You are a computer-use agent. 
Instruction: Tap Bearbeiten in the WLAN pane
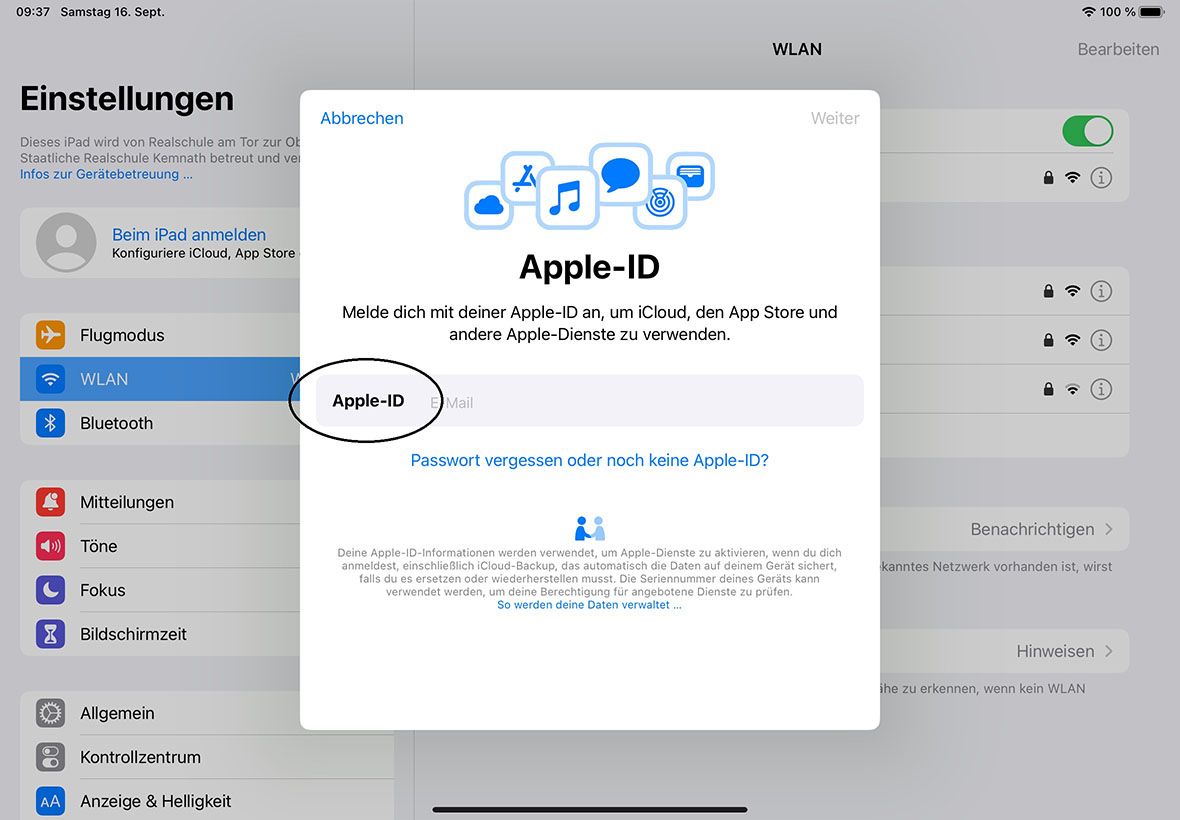1118,49
